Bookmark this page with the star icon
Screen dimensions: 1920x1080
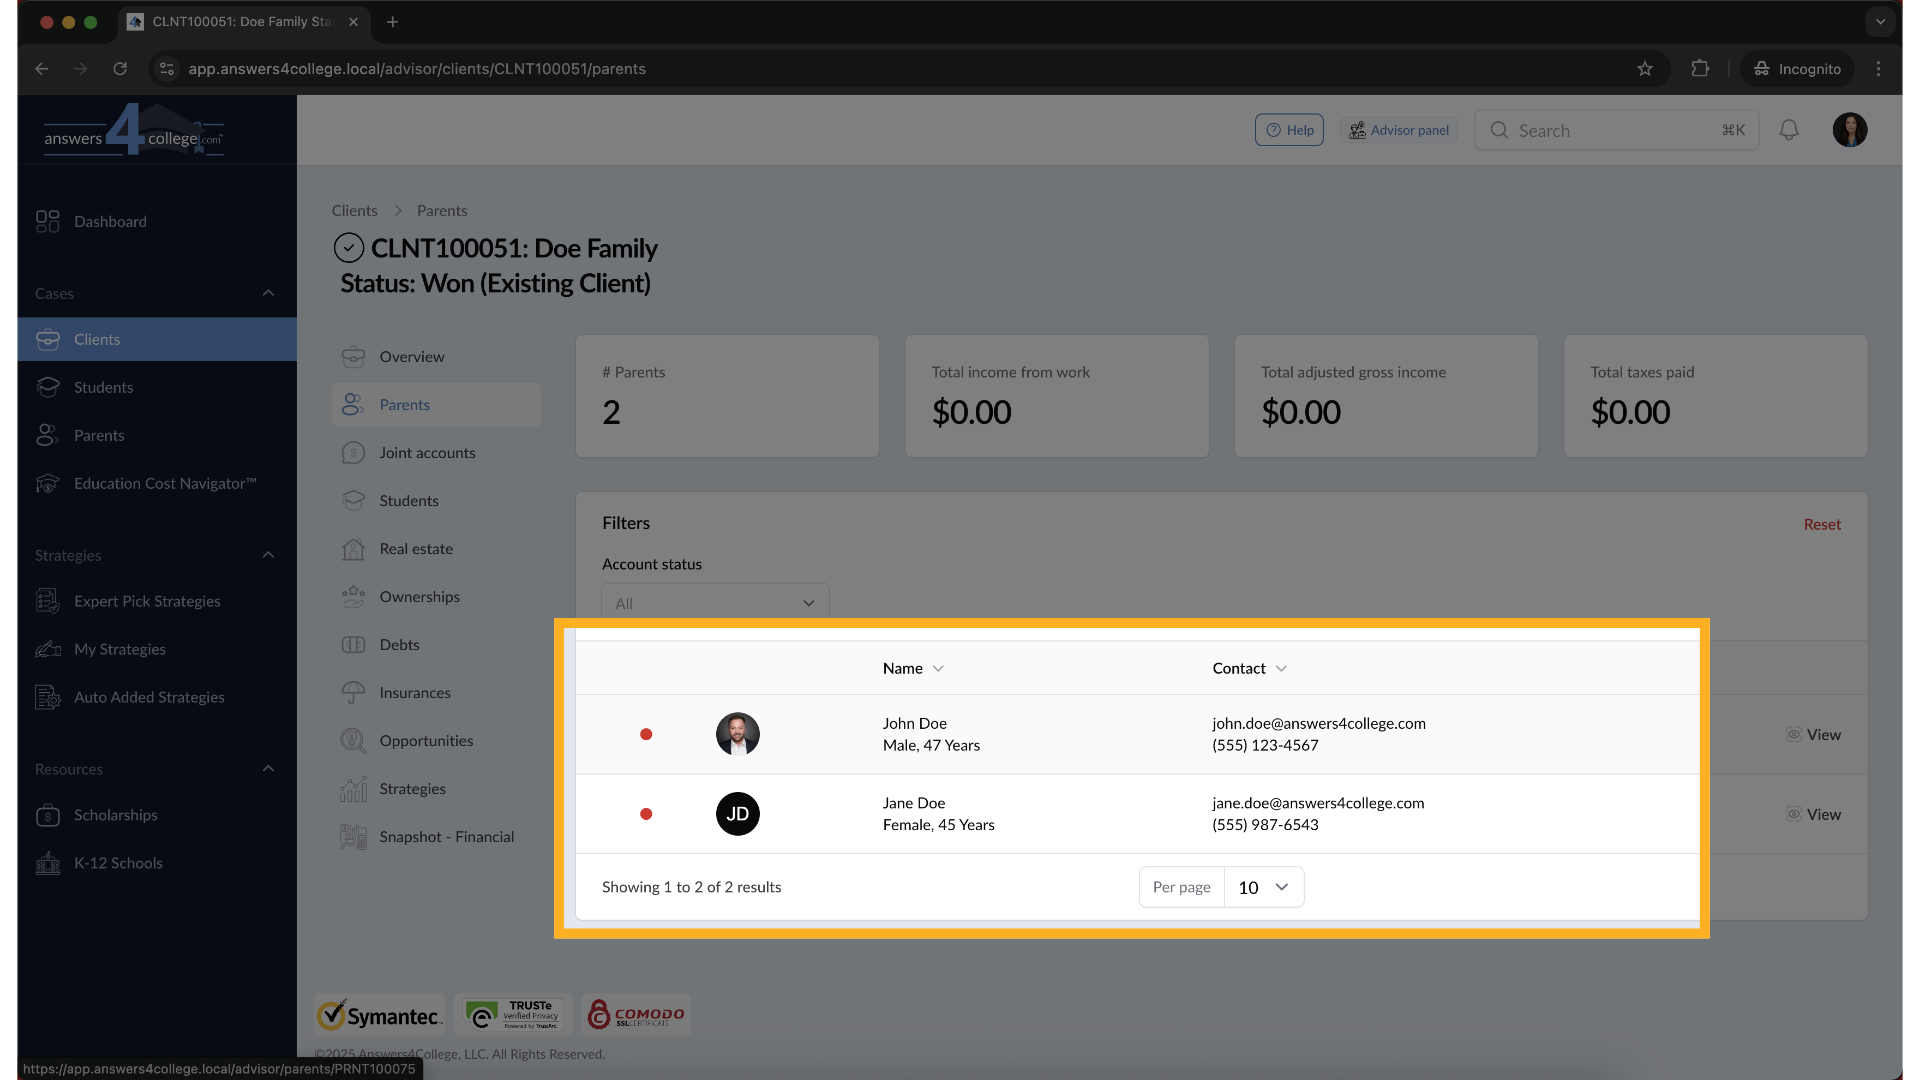coord(1645,69)
